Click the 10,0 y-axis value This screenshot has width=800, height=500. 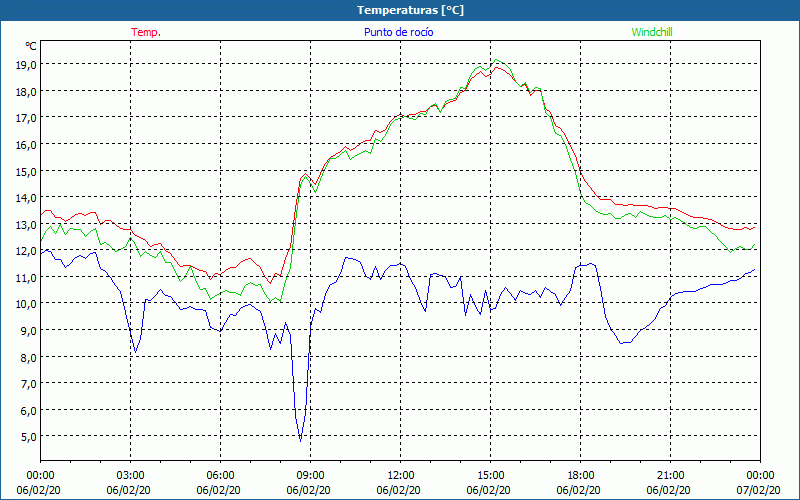(x=27, y=304)
